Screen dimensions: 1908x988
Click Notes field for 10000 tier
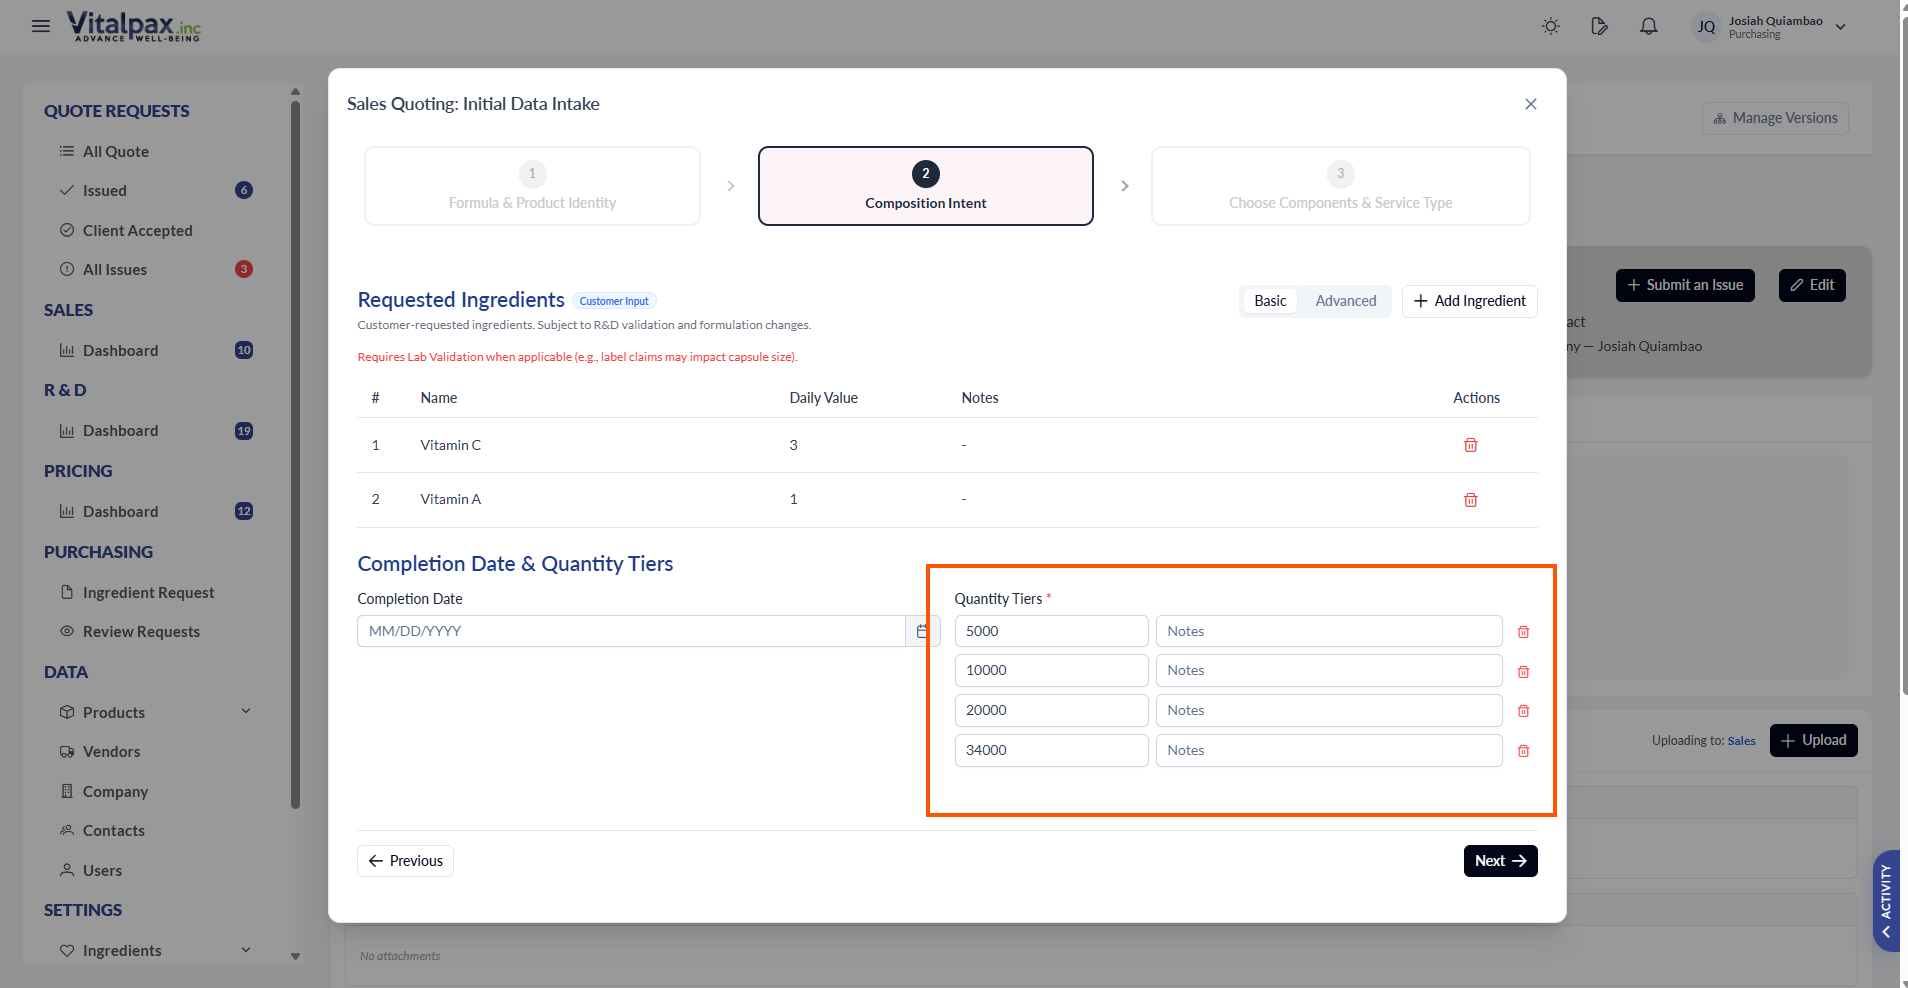1329,670
